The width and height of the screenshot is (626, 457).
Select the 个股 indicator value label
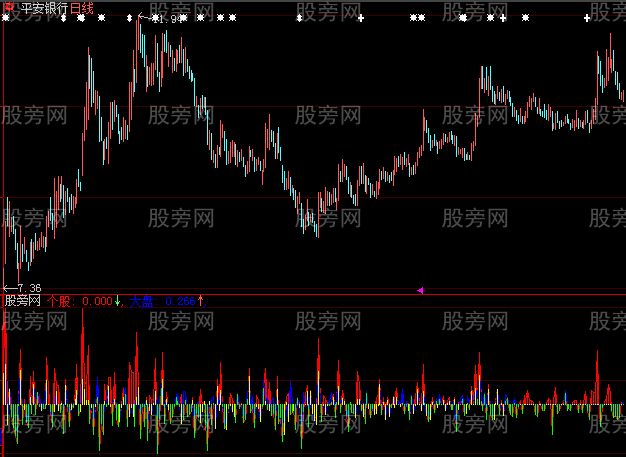point(80,300)
